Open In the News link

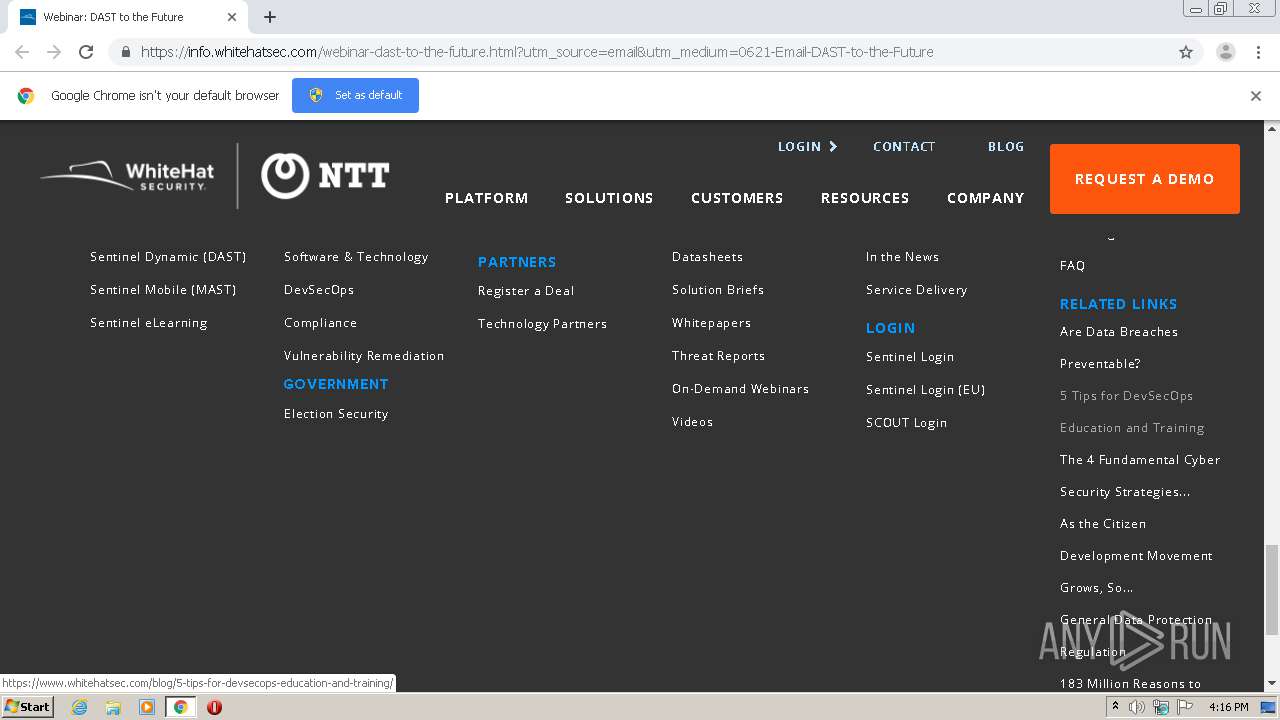coord(902,257)
